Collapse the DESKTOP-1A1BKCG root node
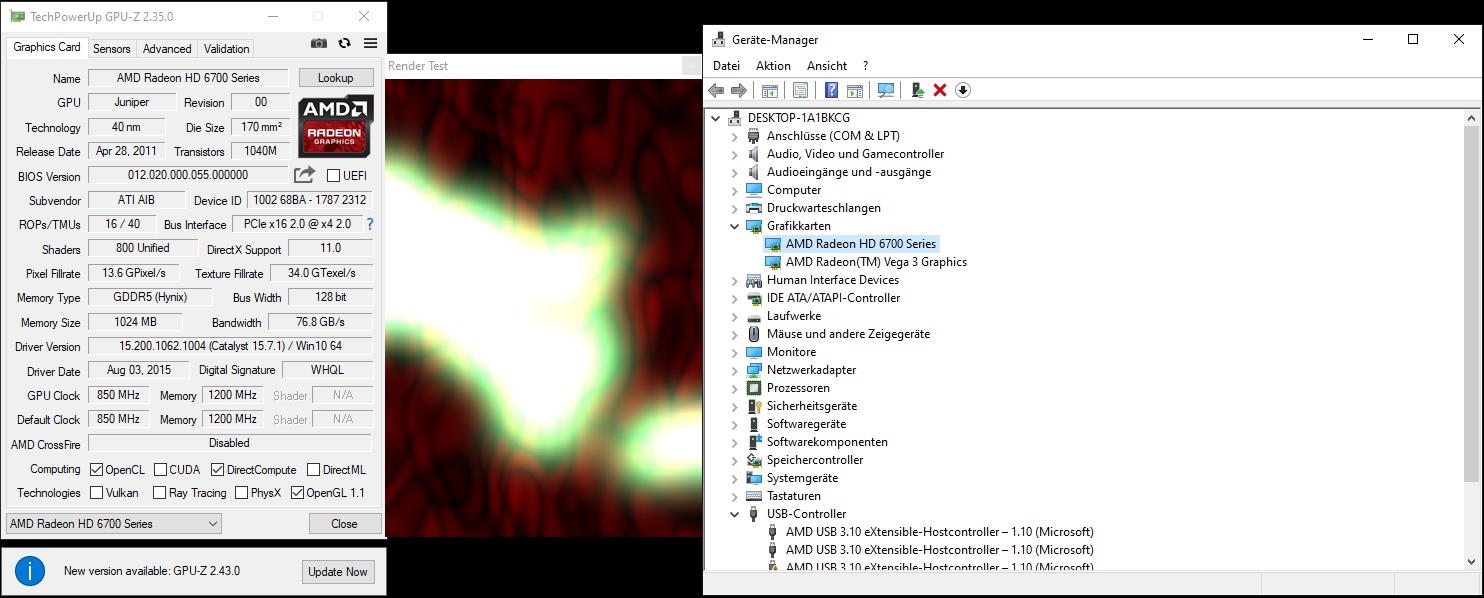The height and width of the screenshot is (598, 1484). pos(716,118)
